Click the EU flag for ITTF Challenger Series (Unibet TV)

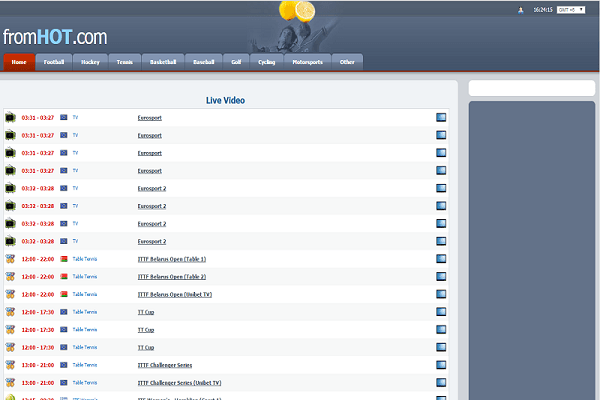[64, 382]
